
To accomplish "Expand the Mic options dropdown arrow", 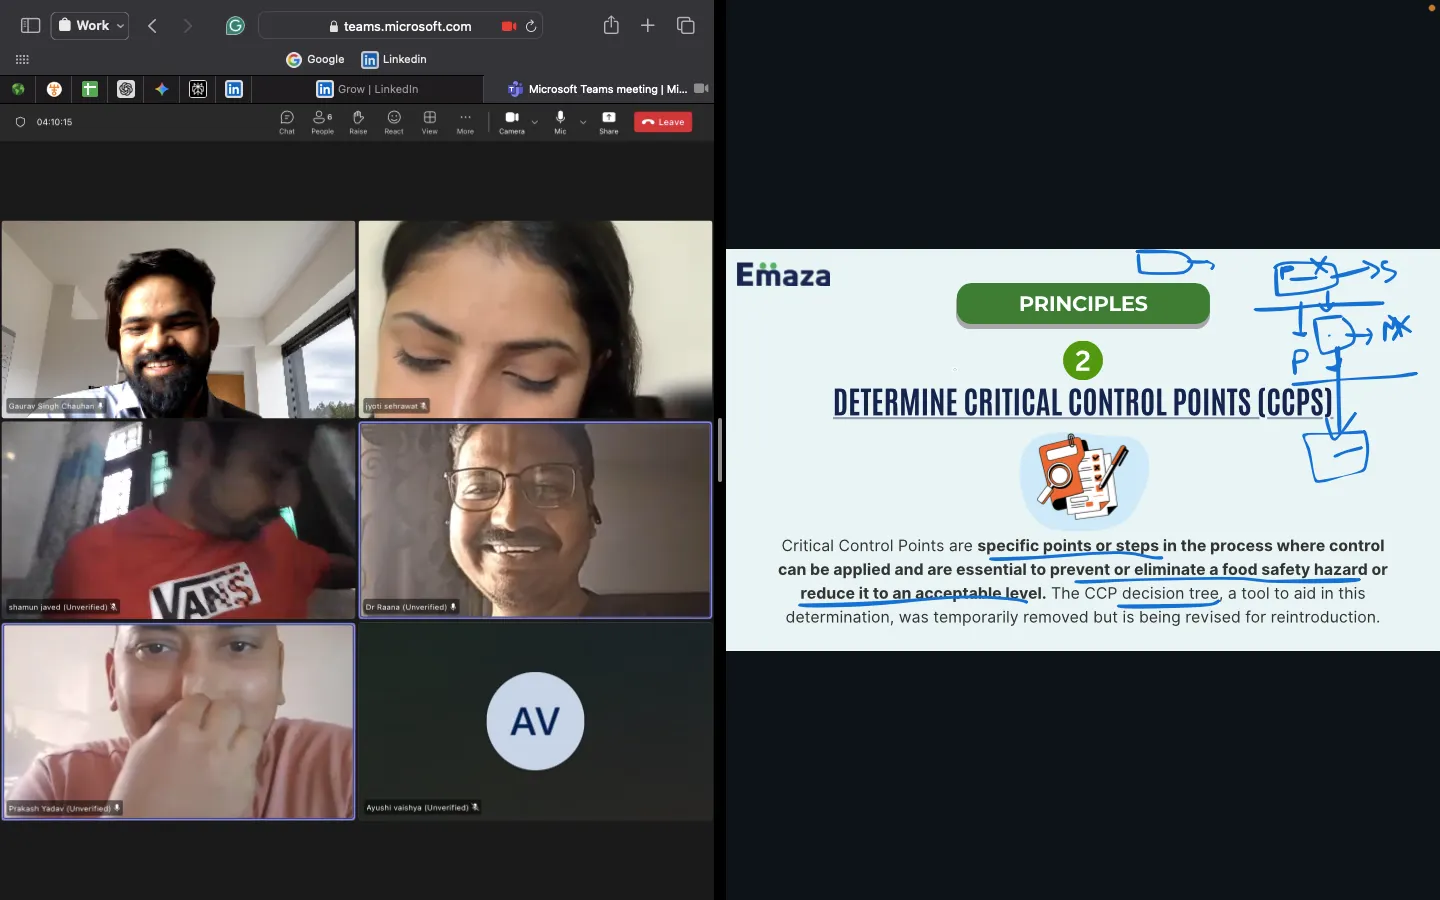I will [x=583, y=122].
